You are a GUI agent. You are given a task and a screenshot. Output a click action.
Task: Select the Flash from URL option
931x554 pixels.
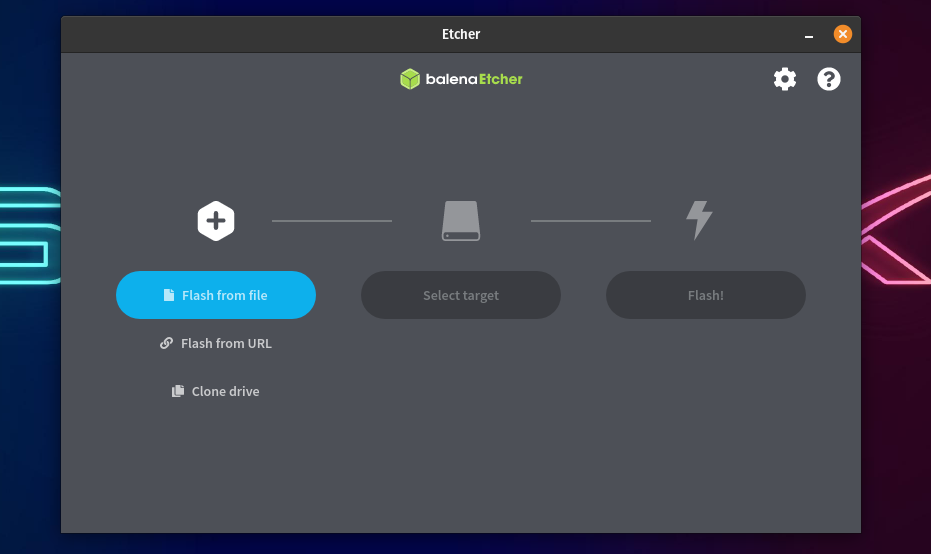(216, 343)
